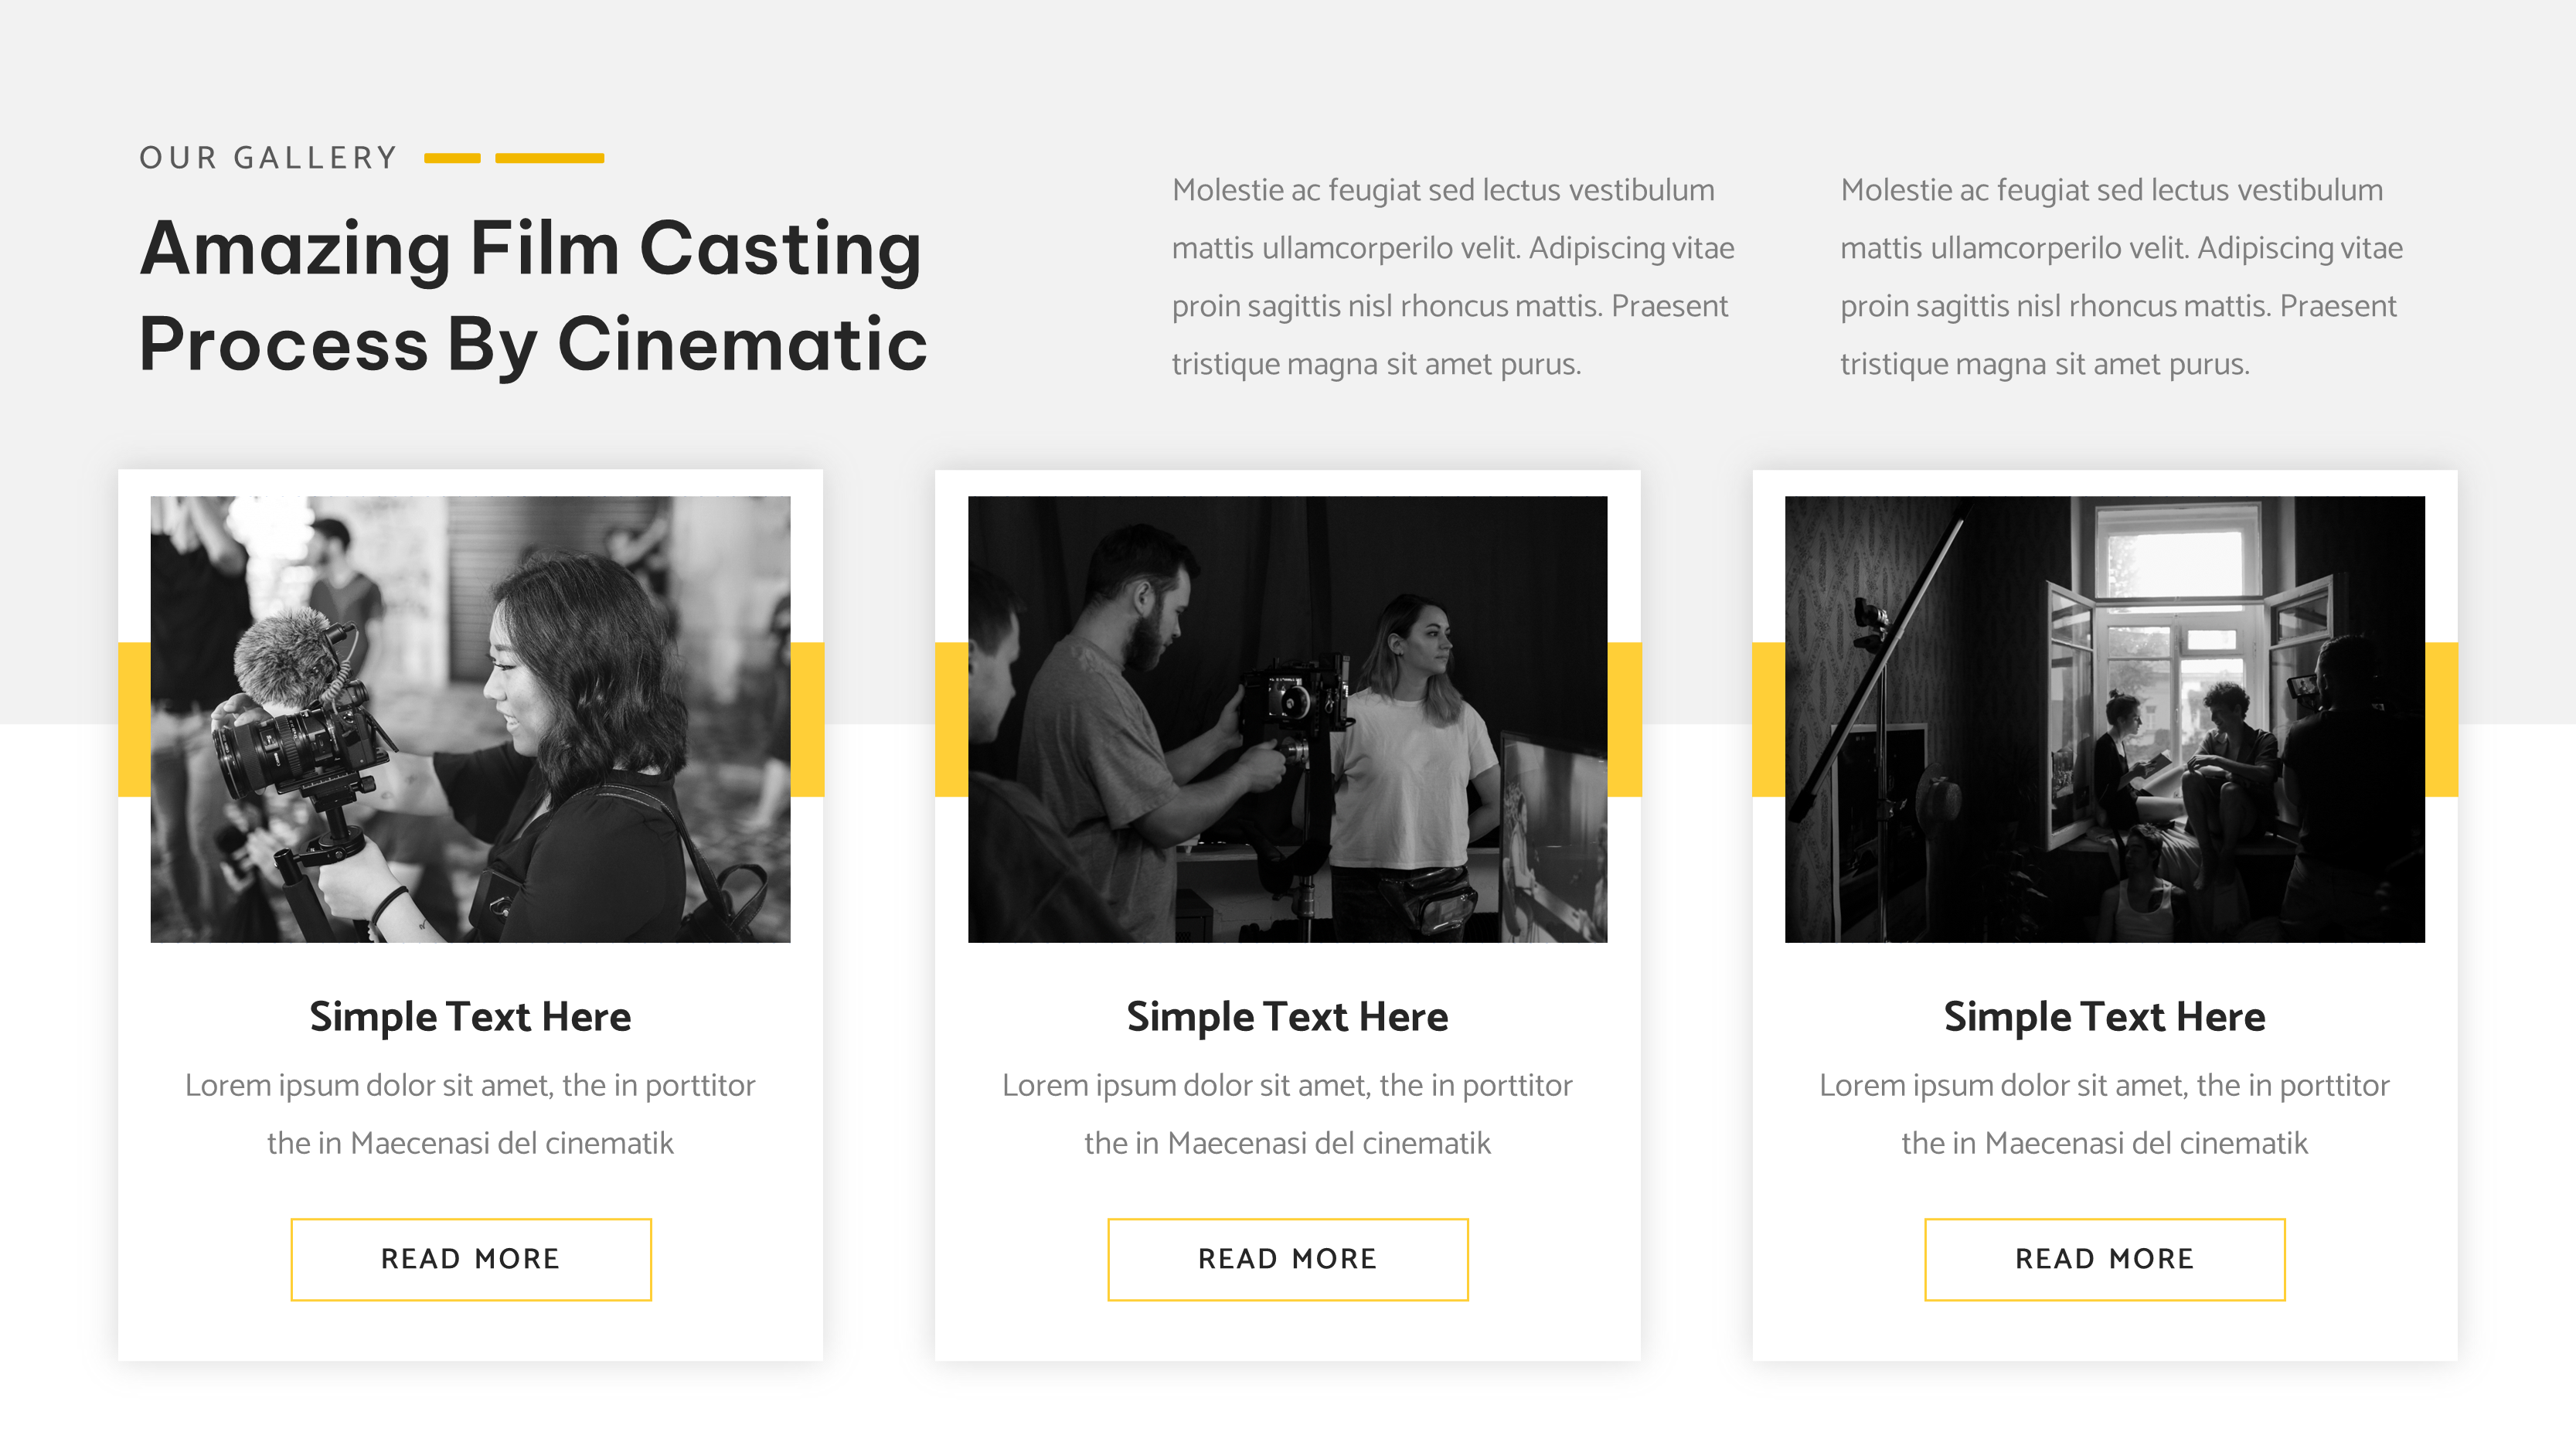Viewport: 2576px width, 1449px height.
Task: Click READ MORE on the first card
Action: (x=471, y=1259)
